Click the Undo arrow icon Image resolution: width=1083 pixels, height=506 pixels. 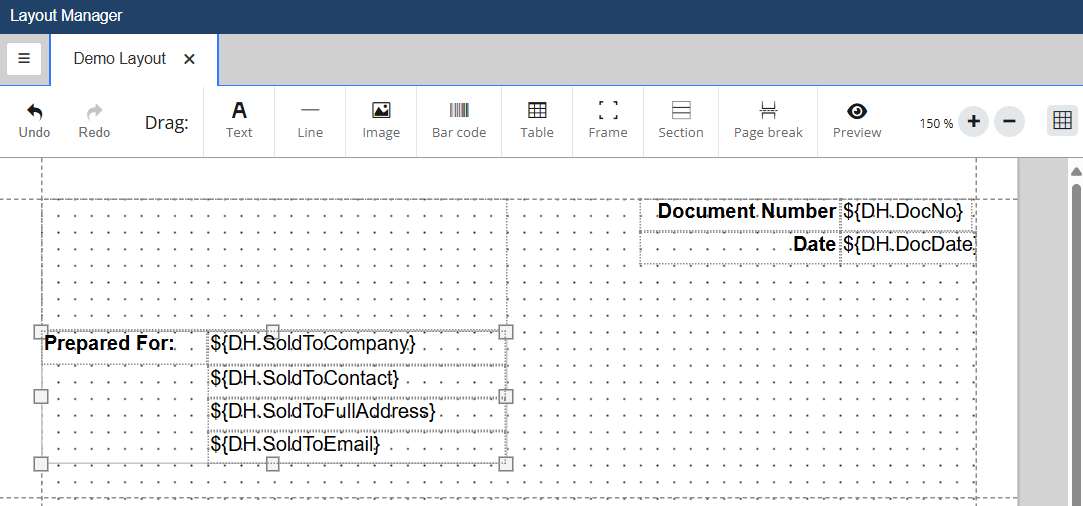[x=34, y=112]
